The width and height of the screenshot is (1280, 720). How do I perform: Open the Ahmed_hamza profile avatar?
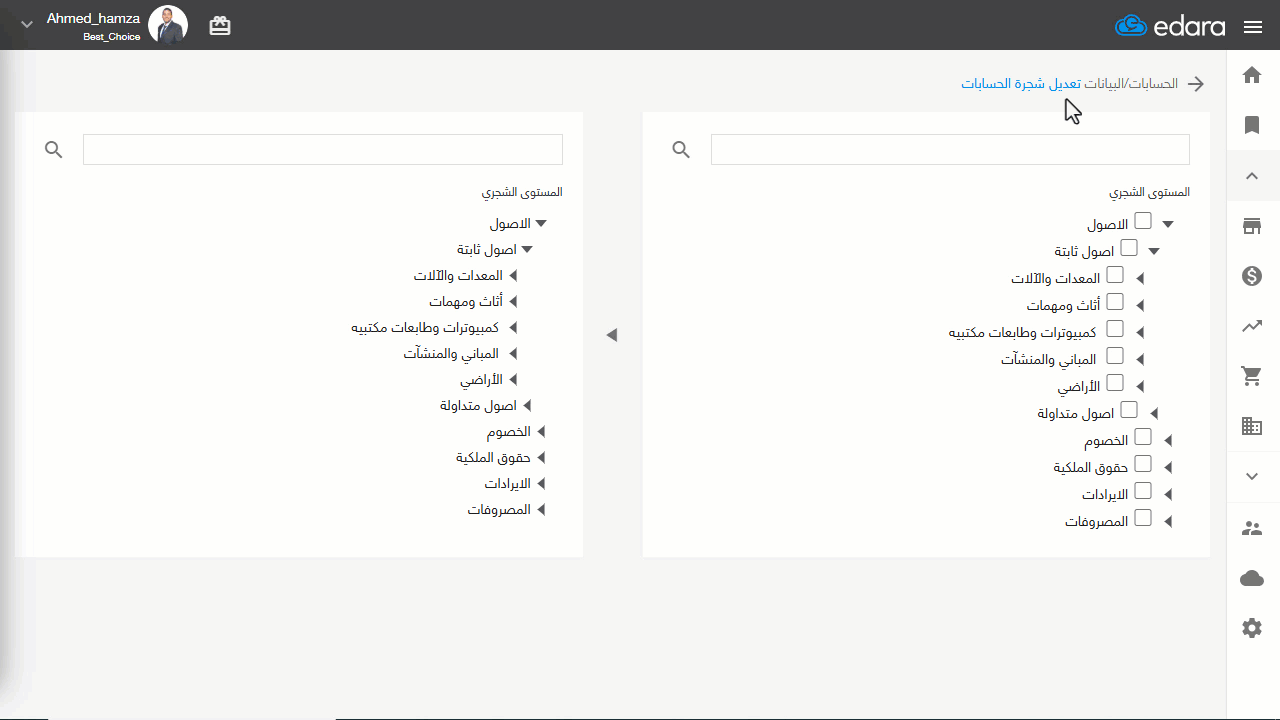[x=168, y=25]
